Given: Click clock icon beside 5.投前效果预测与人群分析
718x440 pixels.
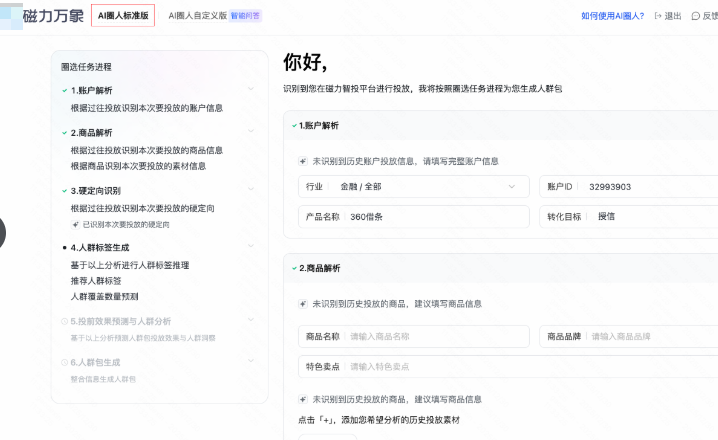Looking at the screenshot, I should click(x=65, y=321).
